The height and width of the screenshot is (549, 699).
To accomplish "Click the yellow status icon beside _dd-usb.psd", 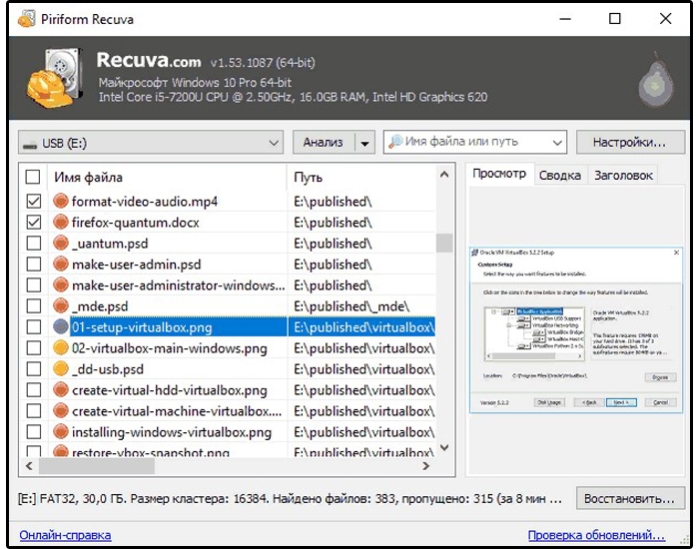I will [61, 369].
